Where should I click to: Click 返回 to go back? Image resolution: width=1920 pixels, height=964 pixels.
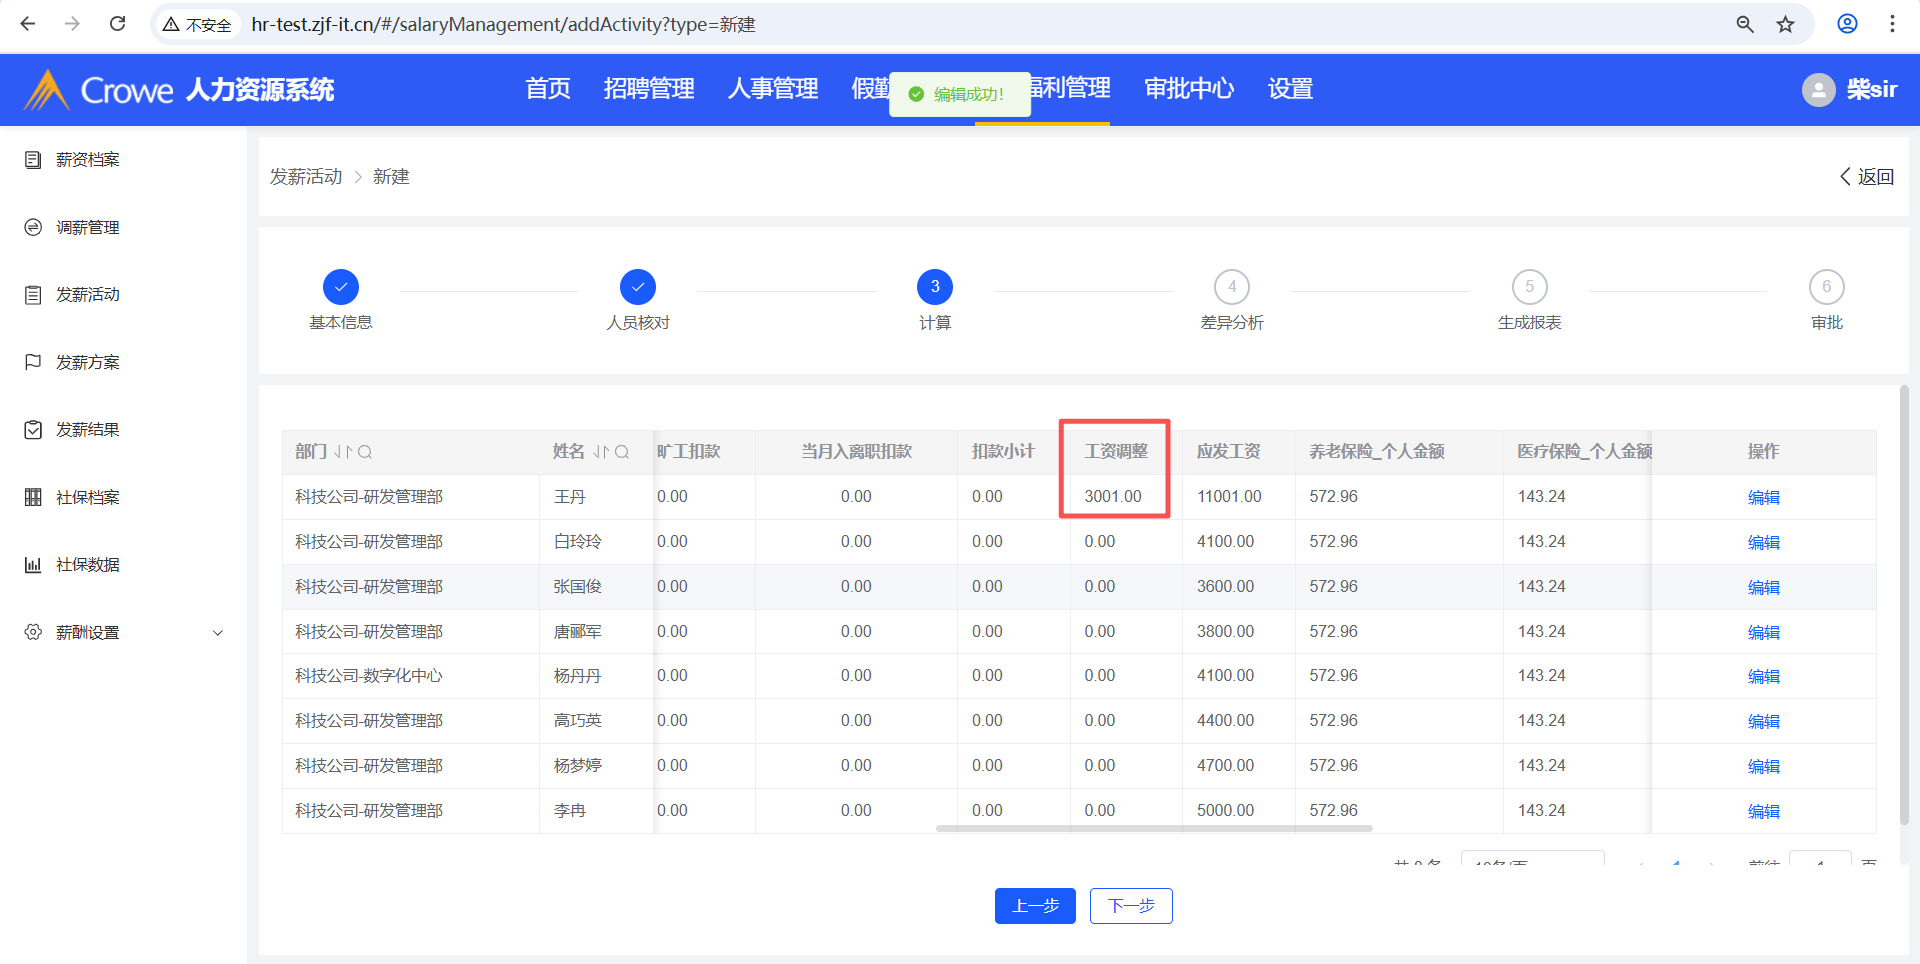pos(1867,177)
